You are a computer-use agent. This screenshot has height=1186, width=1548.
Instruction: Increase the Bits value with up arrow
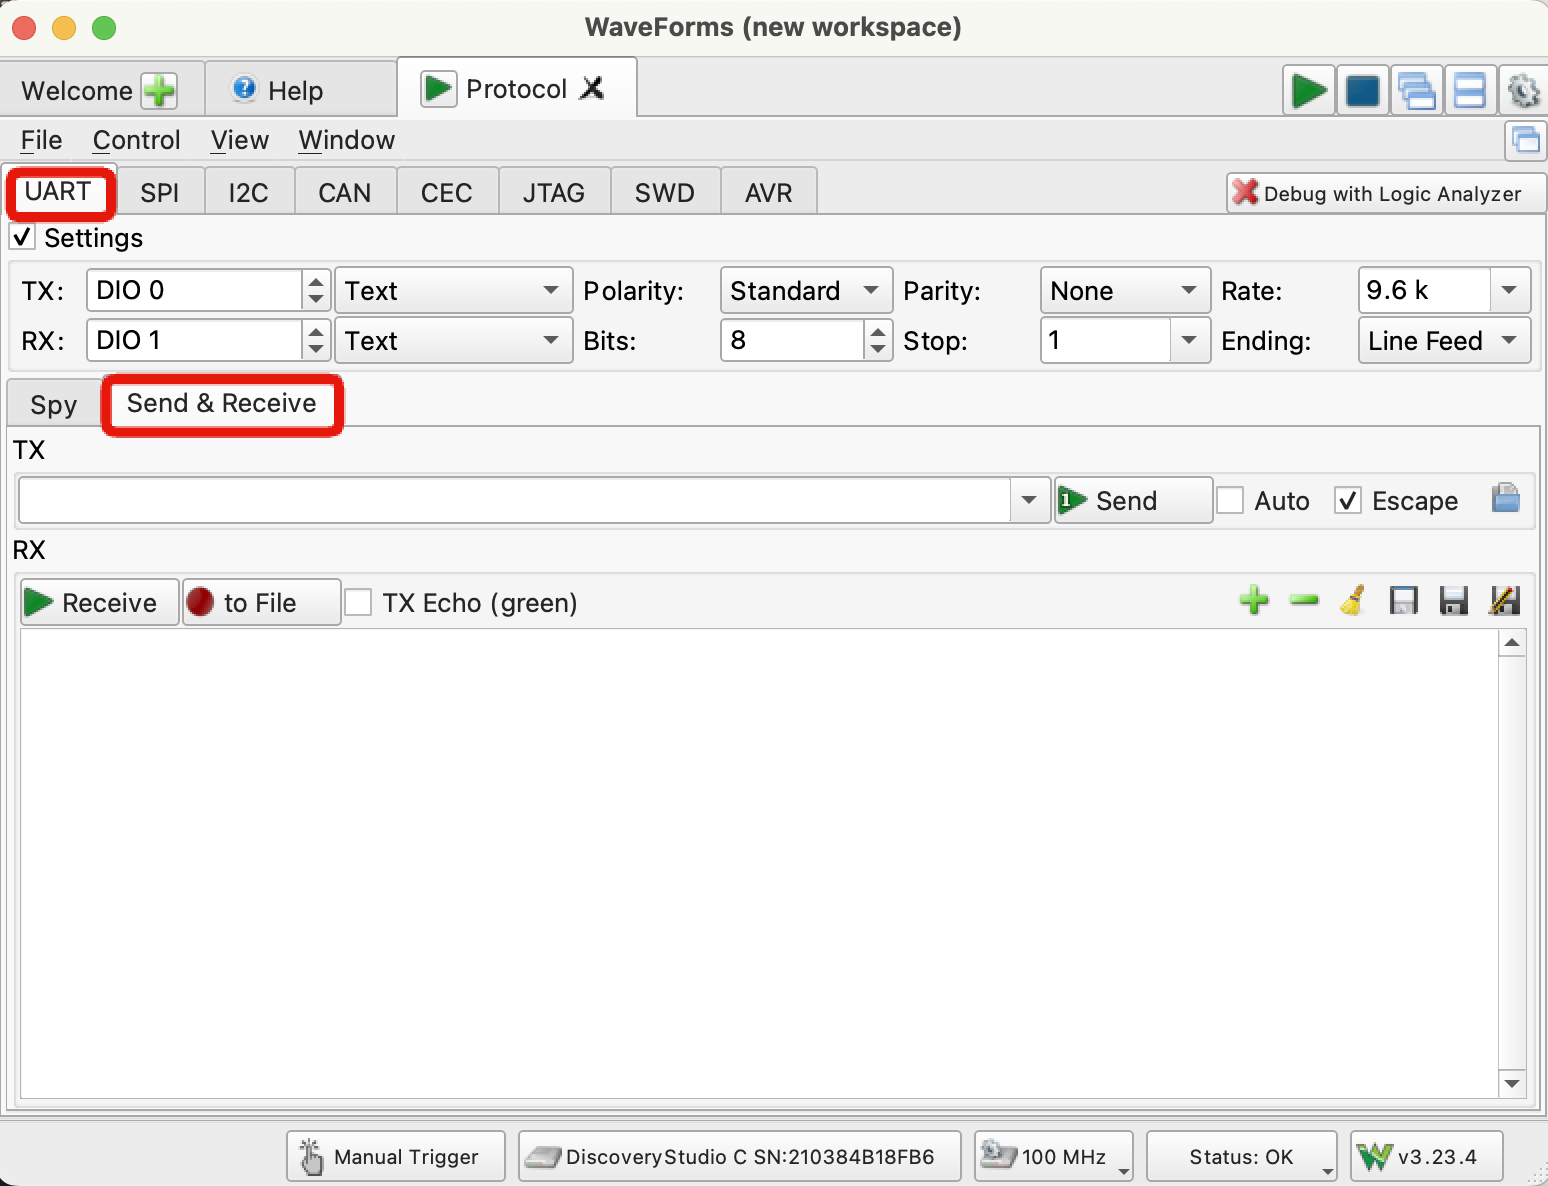click(877, 331)
